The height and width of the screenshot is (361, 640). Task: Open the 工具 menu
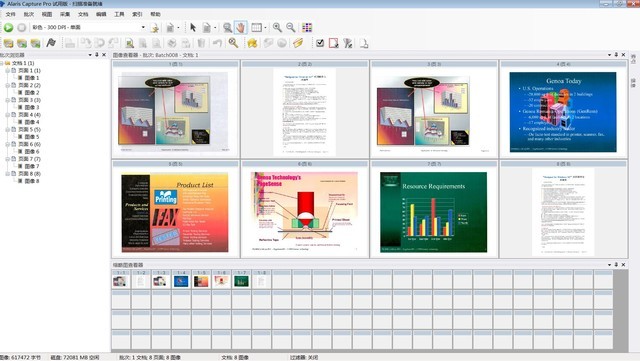(119, 14)
